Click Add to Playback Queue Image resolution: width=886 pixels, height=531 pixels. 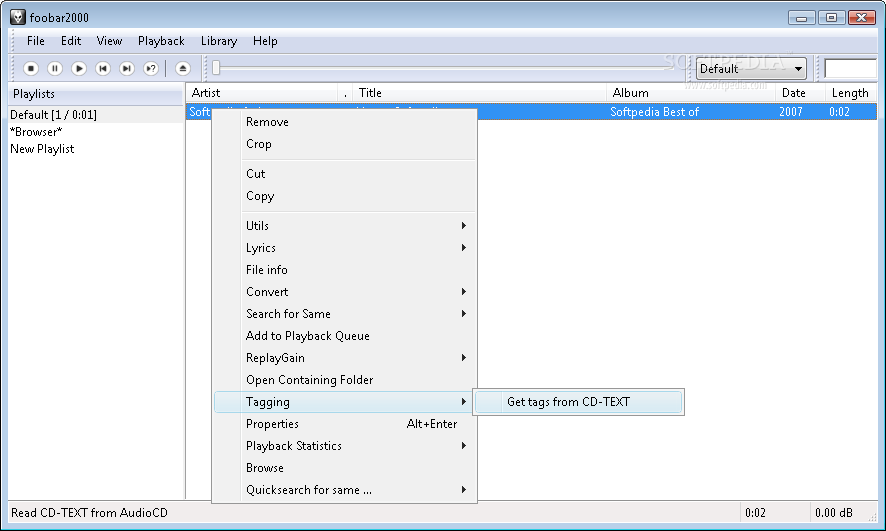344,336
